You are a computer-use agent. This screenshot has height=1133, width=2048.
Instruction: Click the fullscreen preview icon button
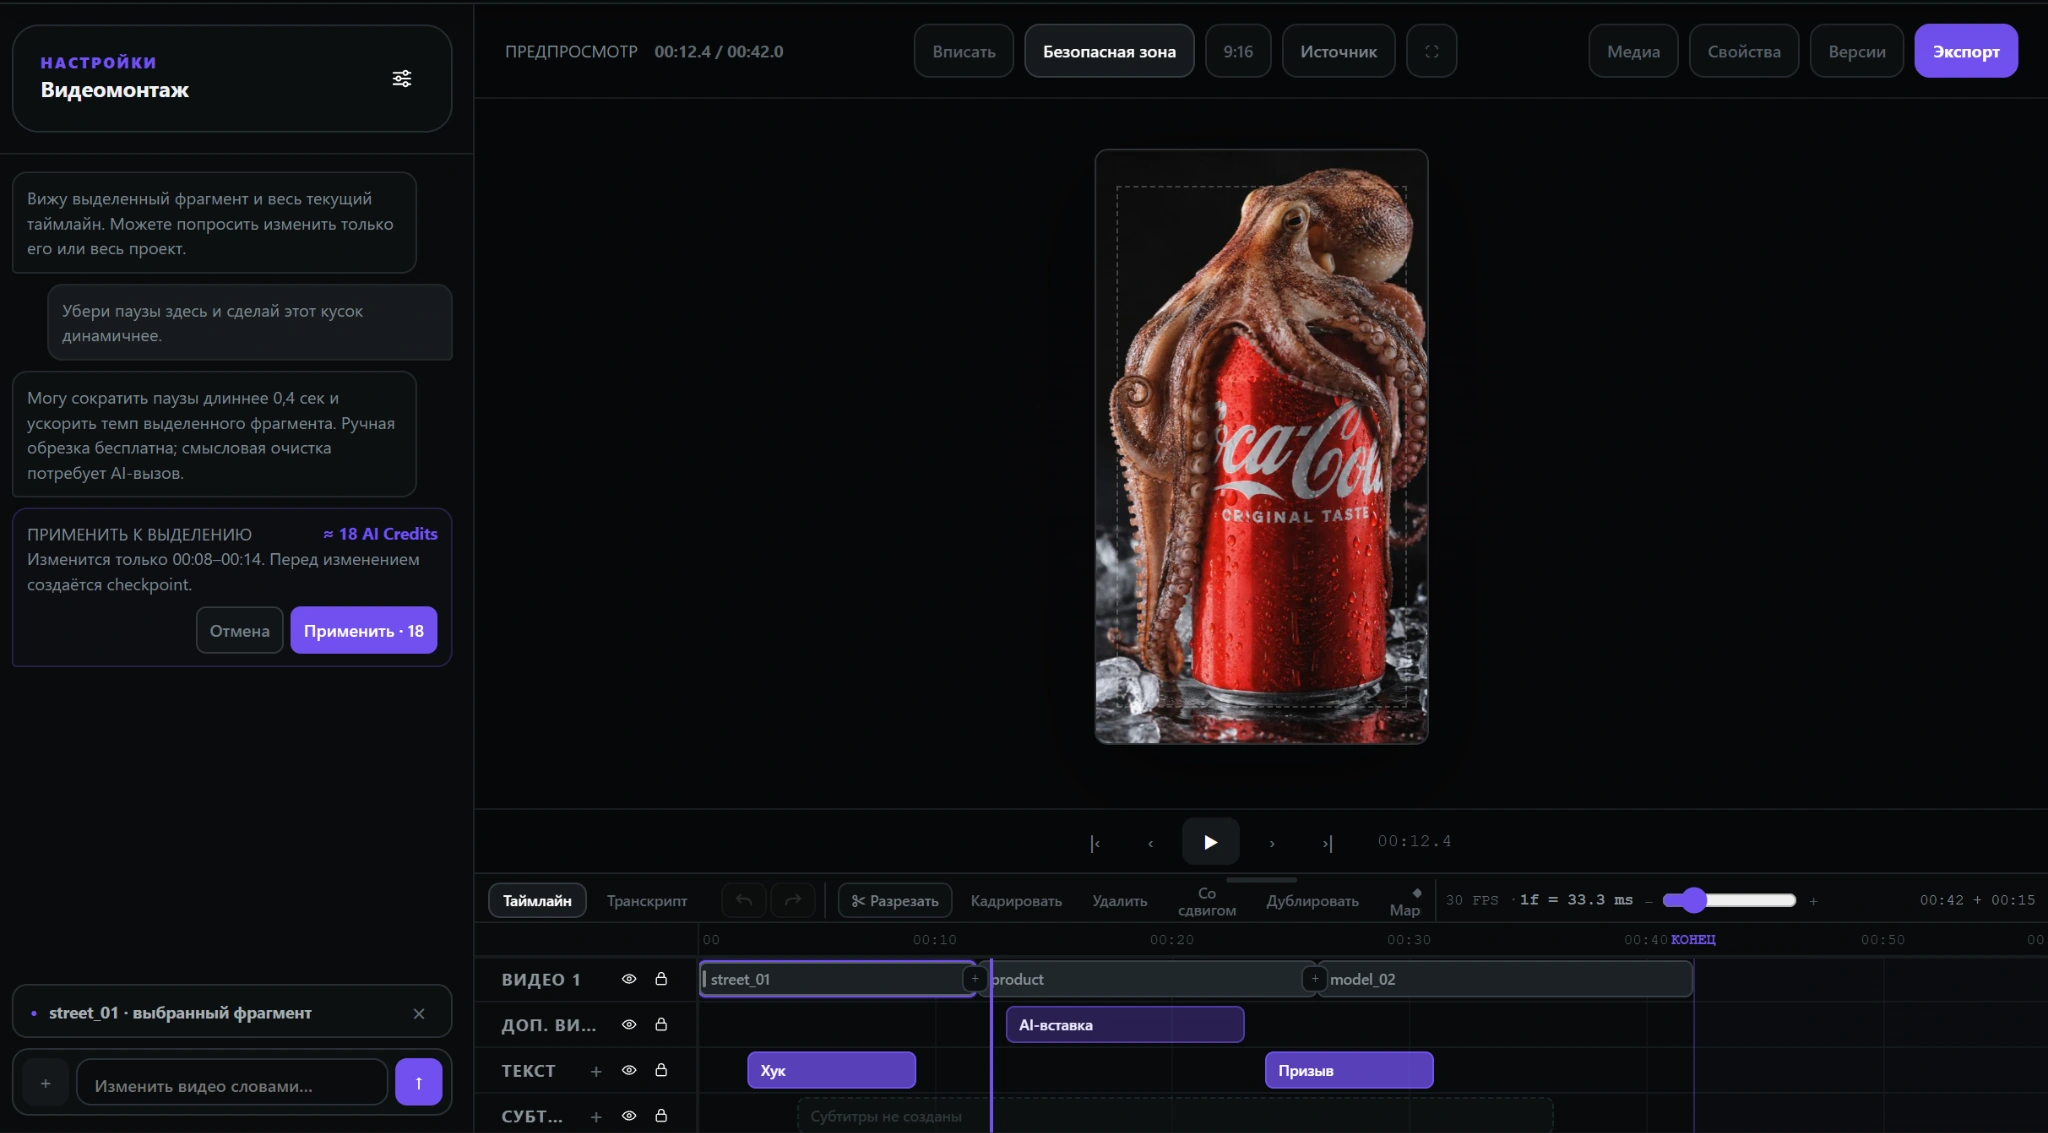[1432, 51]
